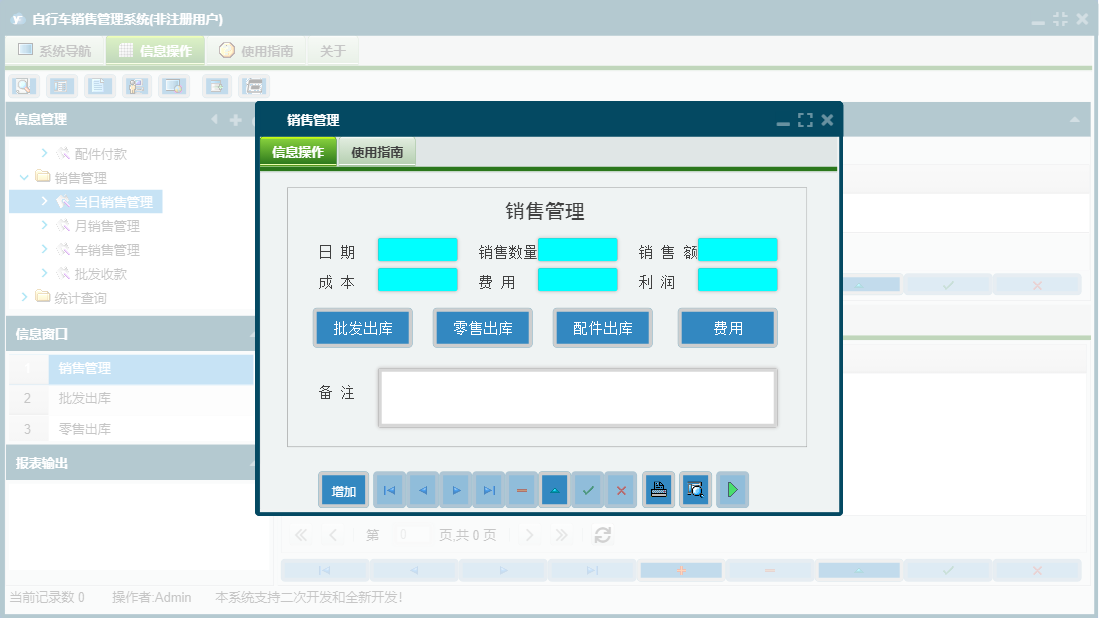Viewport: 1099px width, 618px height.
Task: Confirm changes with the green checkmark icon
Action: click(587, 489)
